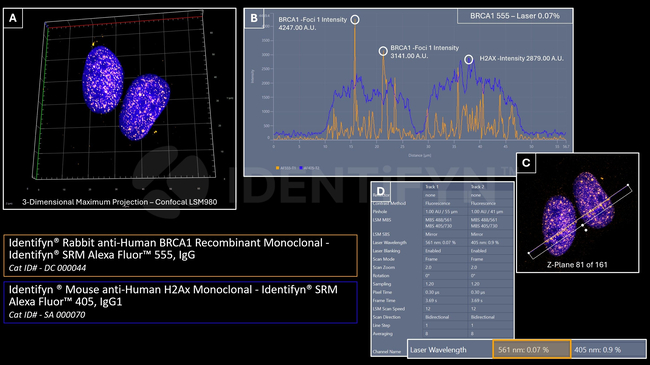Click the "Frame Time" row label
Image resolution: width=650 pixels, height=365 pixels.
pyautogui.click(x=384, y=301)
